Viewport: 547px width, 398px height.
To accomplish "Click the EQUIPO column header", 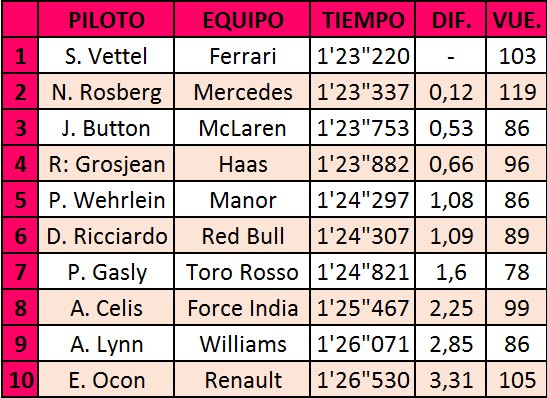I will (242, 20).
